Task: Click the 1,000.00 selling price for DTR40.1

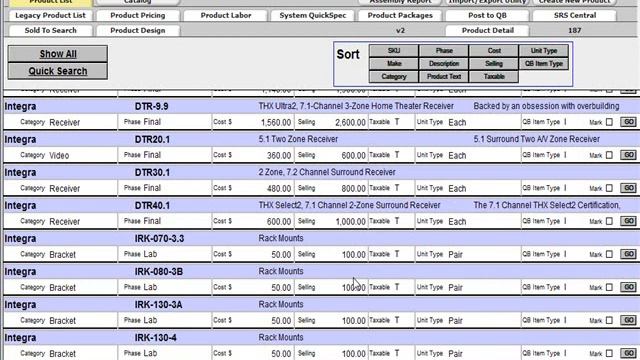Action: coord(350,222)
